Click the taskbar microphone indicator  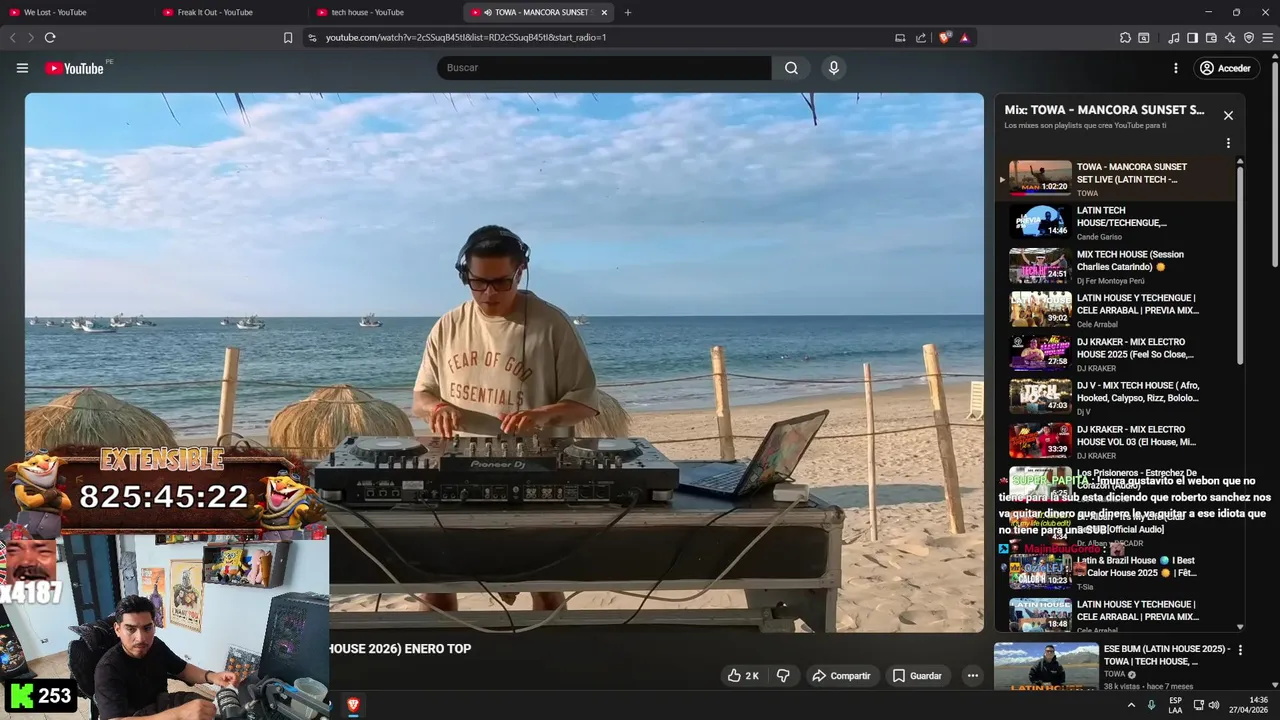[1151, 705]
